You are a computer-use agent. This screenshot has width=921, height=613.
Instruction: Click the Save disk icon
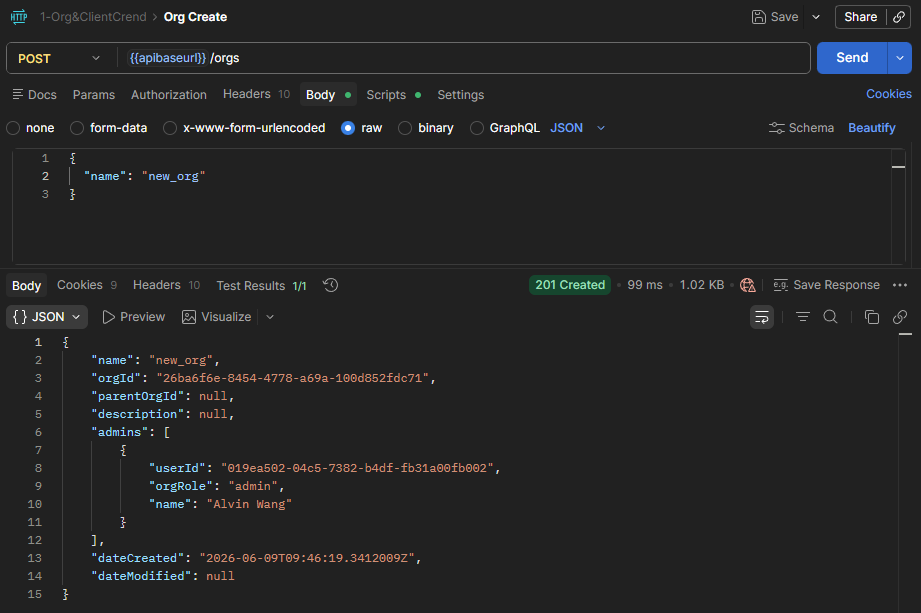tap(758, 17)
